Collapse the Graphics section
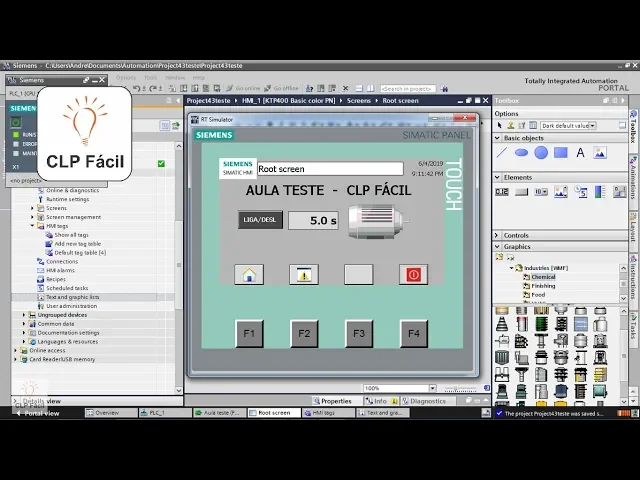 pyautogui.click(x=497, y=247)
